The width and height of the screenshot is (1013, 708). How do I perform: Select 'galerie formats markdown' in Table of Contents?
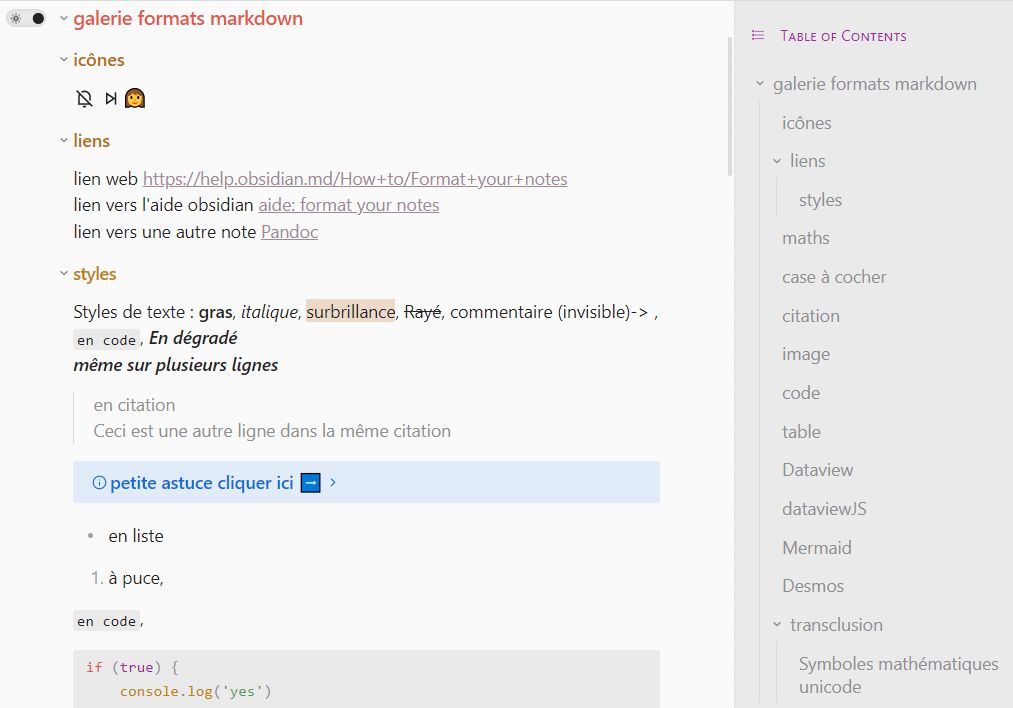(875, 84)
